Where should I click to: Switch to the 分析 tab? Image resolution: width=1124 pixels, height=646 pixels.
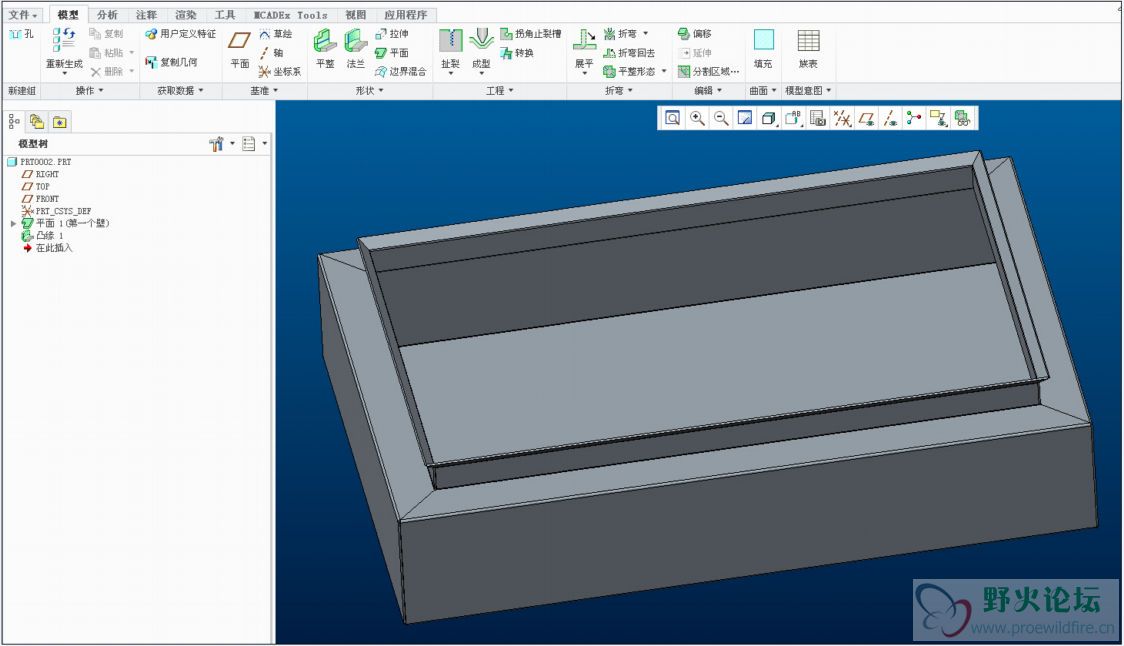(108, 14)
